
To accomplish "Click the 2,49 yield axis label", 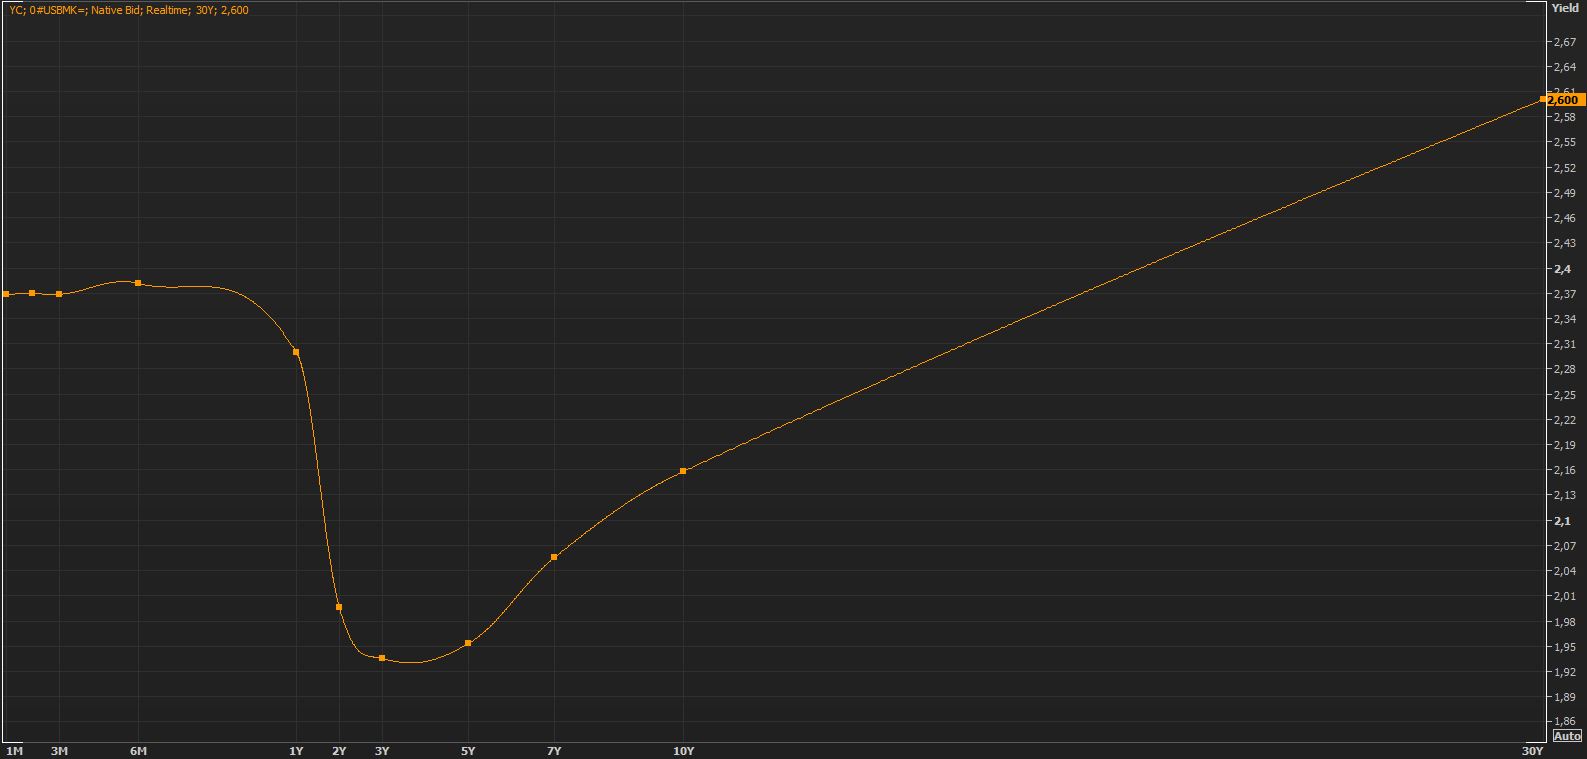I will [x=1564, y=193].
